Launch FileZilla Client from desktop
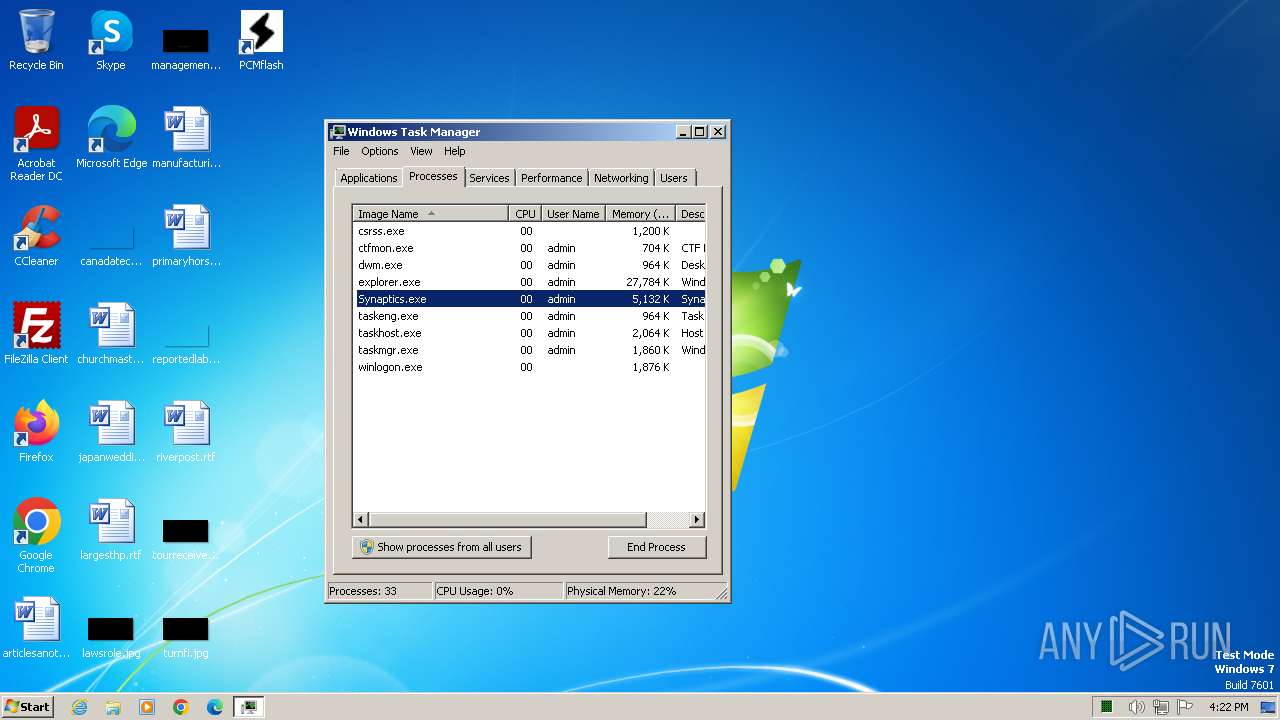 click(36, 334)
